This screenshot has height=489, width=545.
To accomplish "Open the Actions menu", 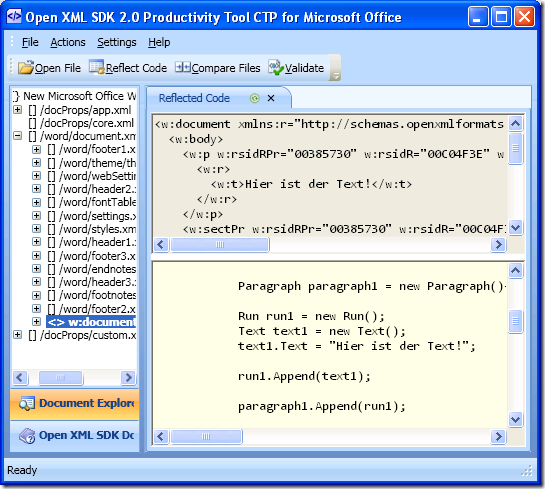I will (68, 42).
